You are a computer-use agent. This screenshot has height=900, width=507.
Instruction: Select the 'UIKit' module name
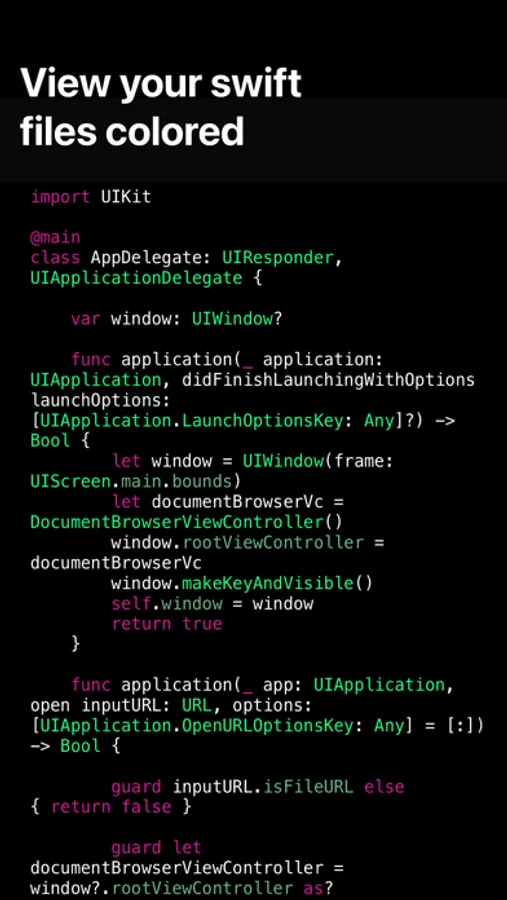(126, 197)
